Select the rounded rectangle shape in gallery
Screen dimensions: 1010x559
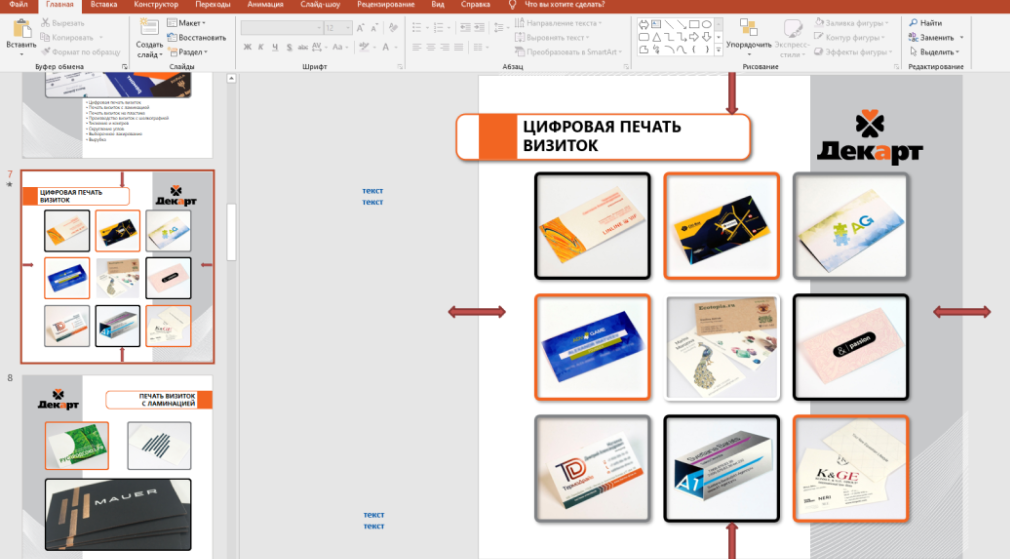coord(643,37)
